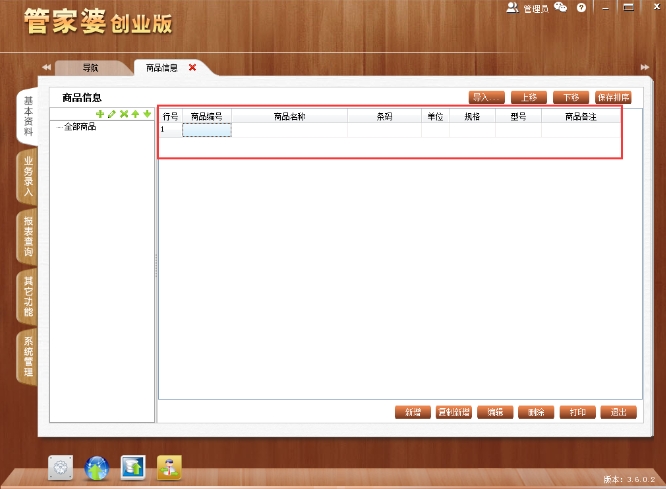
Task: Click the 上移 button
Action: click(529, 97)
